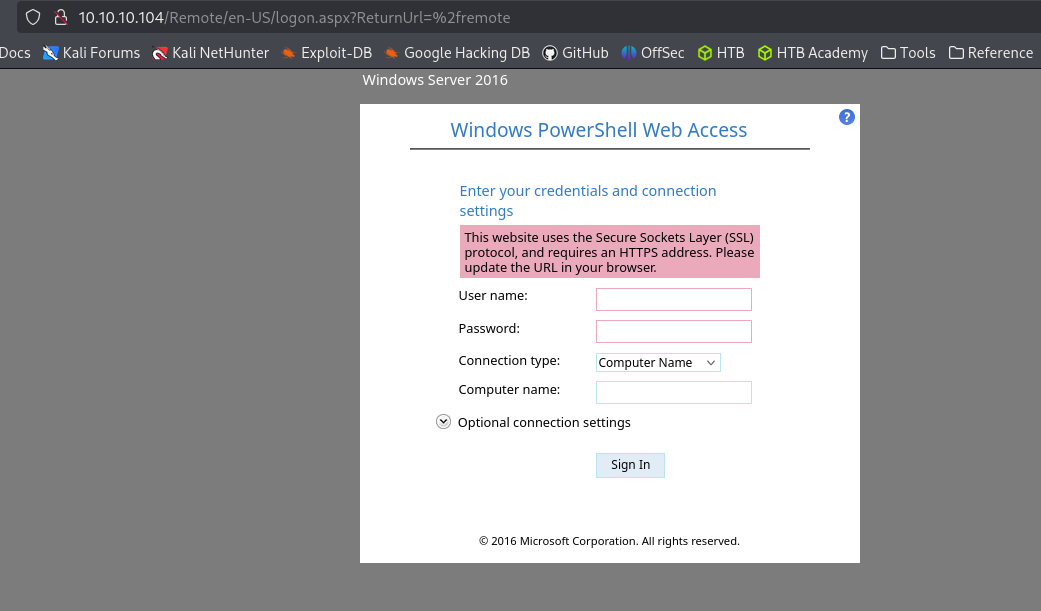
Task: Click the Windows PowerShell Web Access heading
Action: click(599, 130)
